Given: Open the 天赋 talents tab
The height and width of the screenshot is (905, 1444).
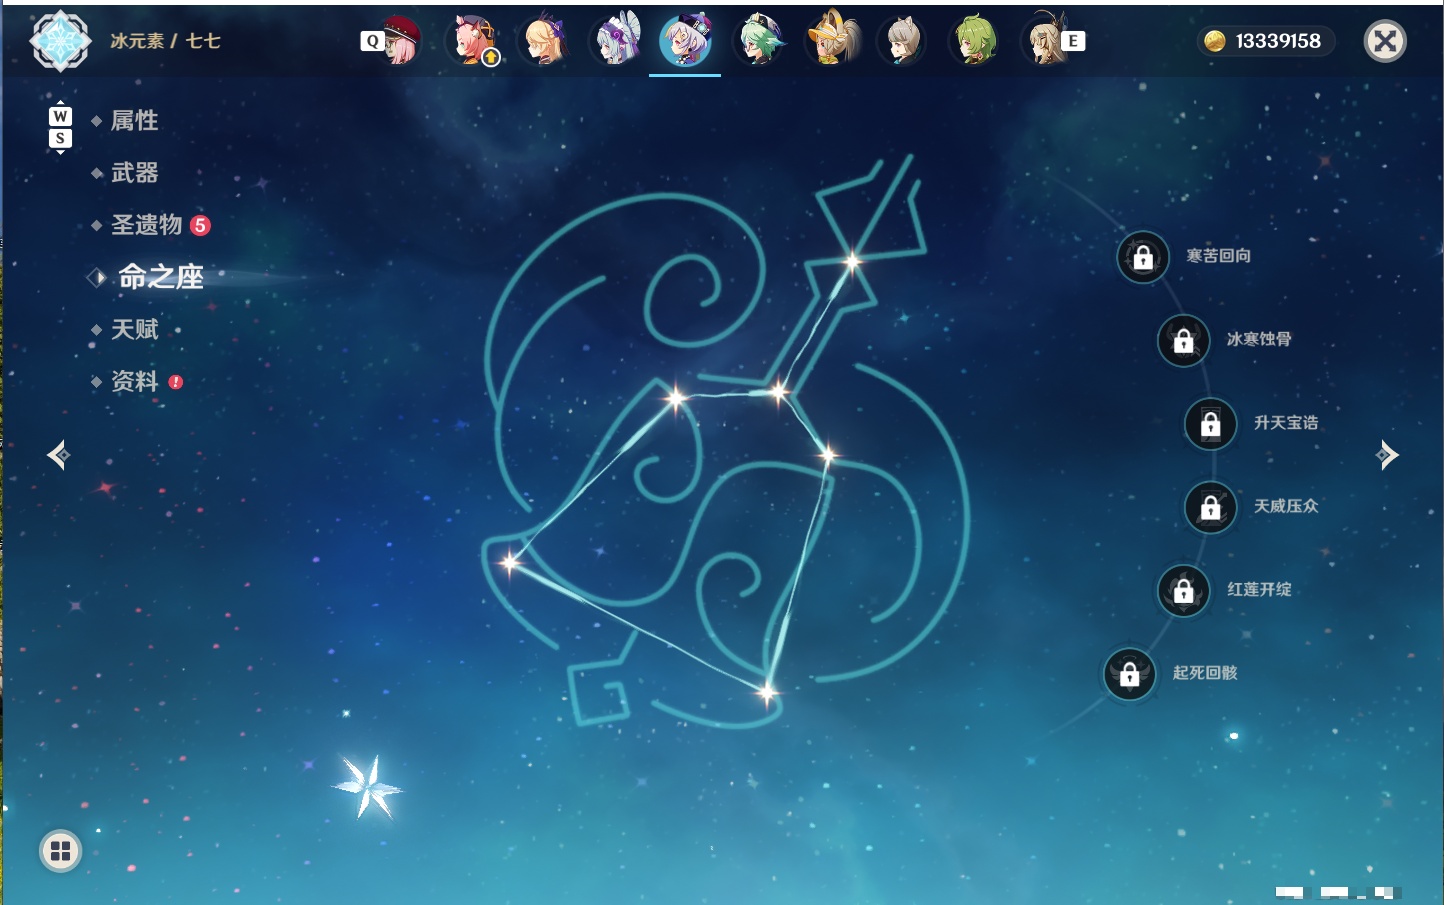Looking at the screenshot, I should [x=134, y=329].
